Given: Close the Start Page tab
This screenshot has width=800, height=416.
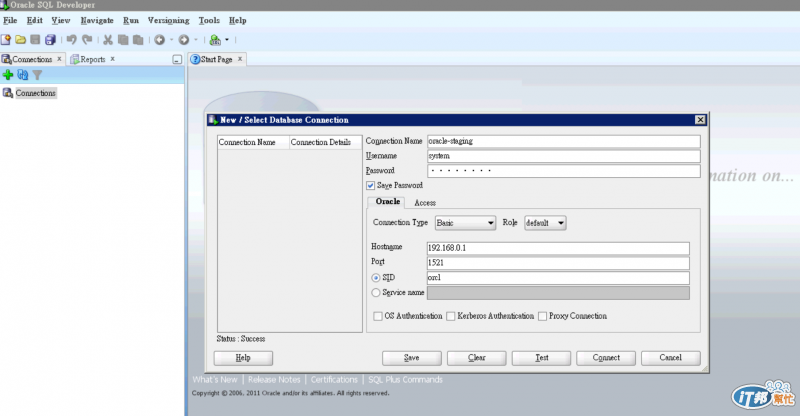Looking at the screenshot, I should click(x=240, y=59).
